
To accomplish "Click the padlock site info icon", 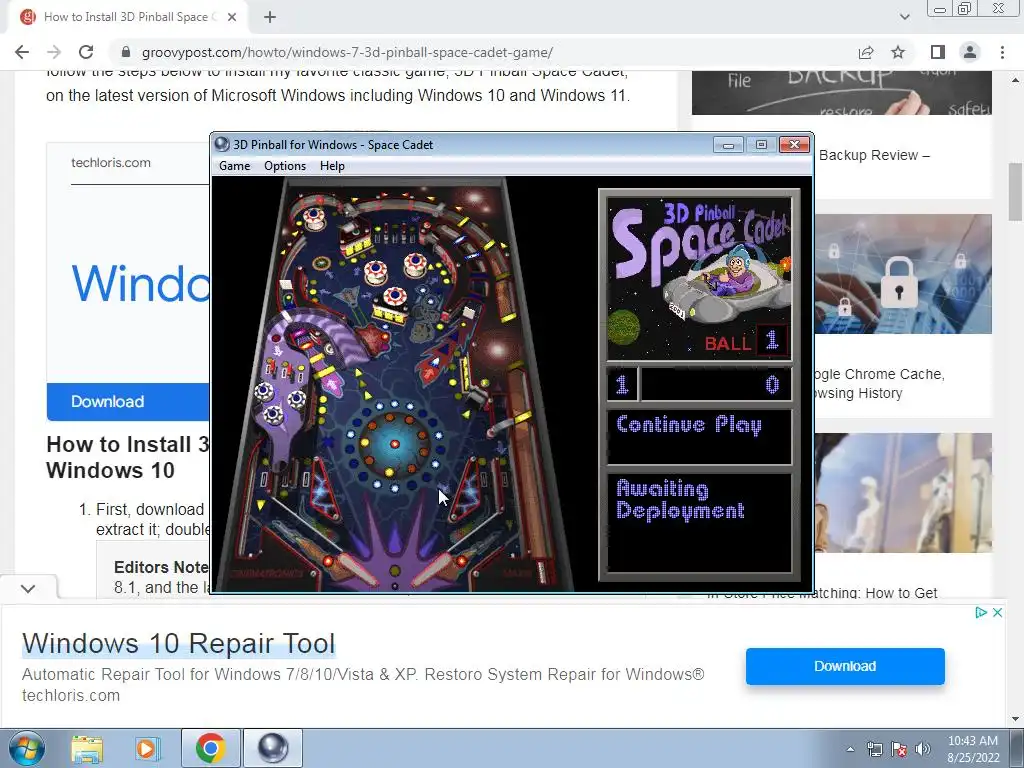I will 126,52.
